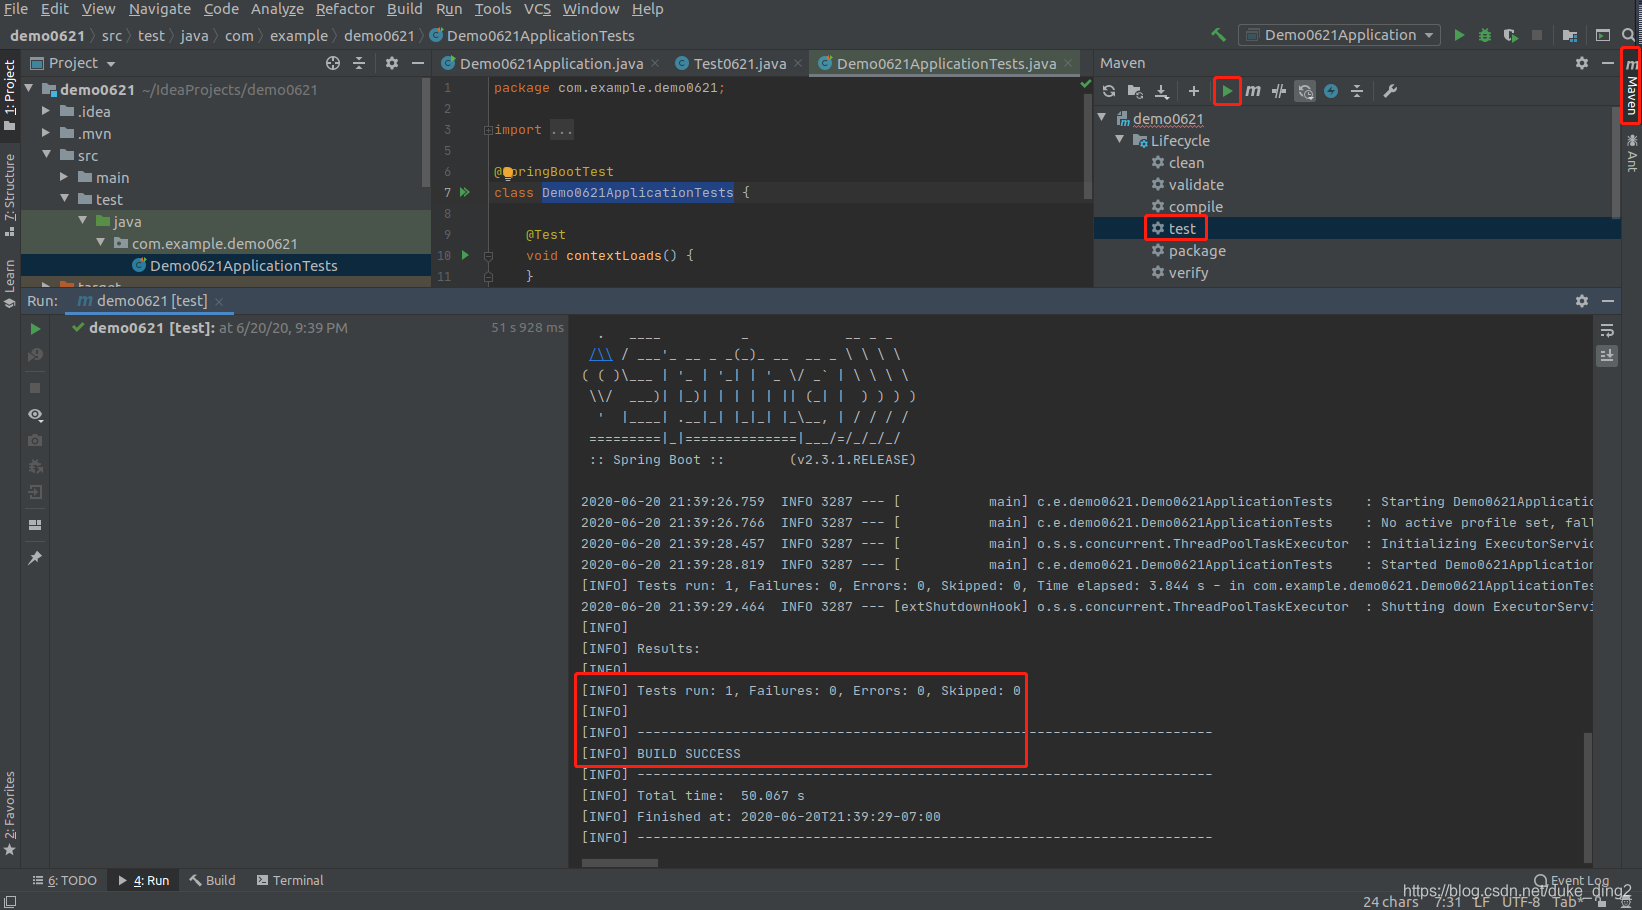Viewport: 1642px width, 910px height.
Task: Open Maven panel gear options
Action: click(x=1582, y=63)
